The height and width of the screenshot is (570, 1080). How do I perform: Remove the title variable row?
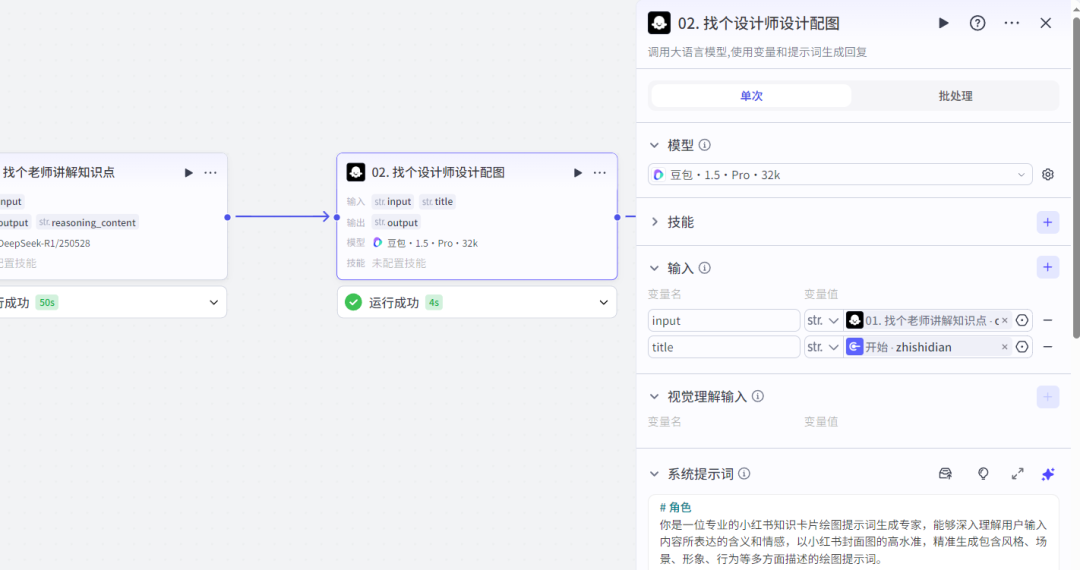(1048, 347)
